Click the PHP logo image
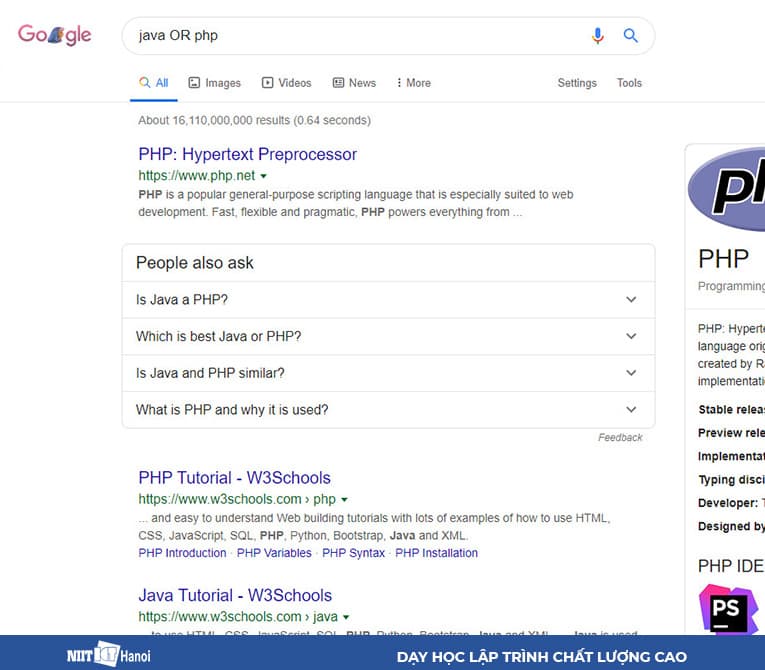 pos(728,187)
